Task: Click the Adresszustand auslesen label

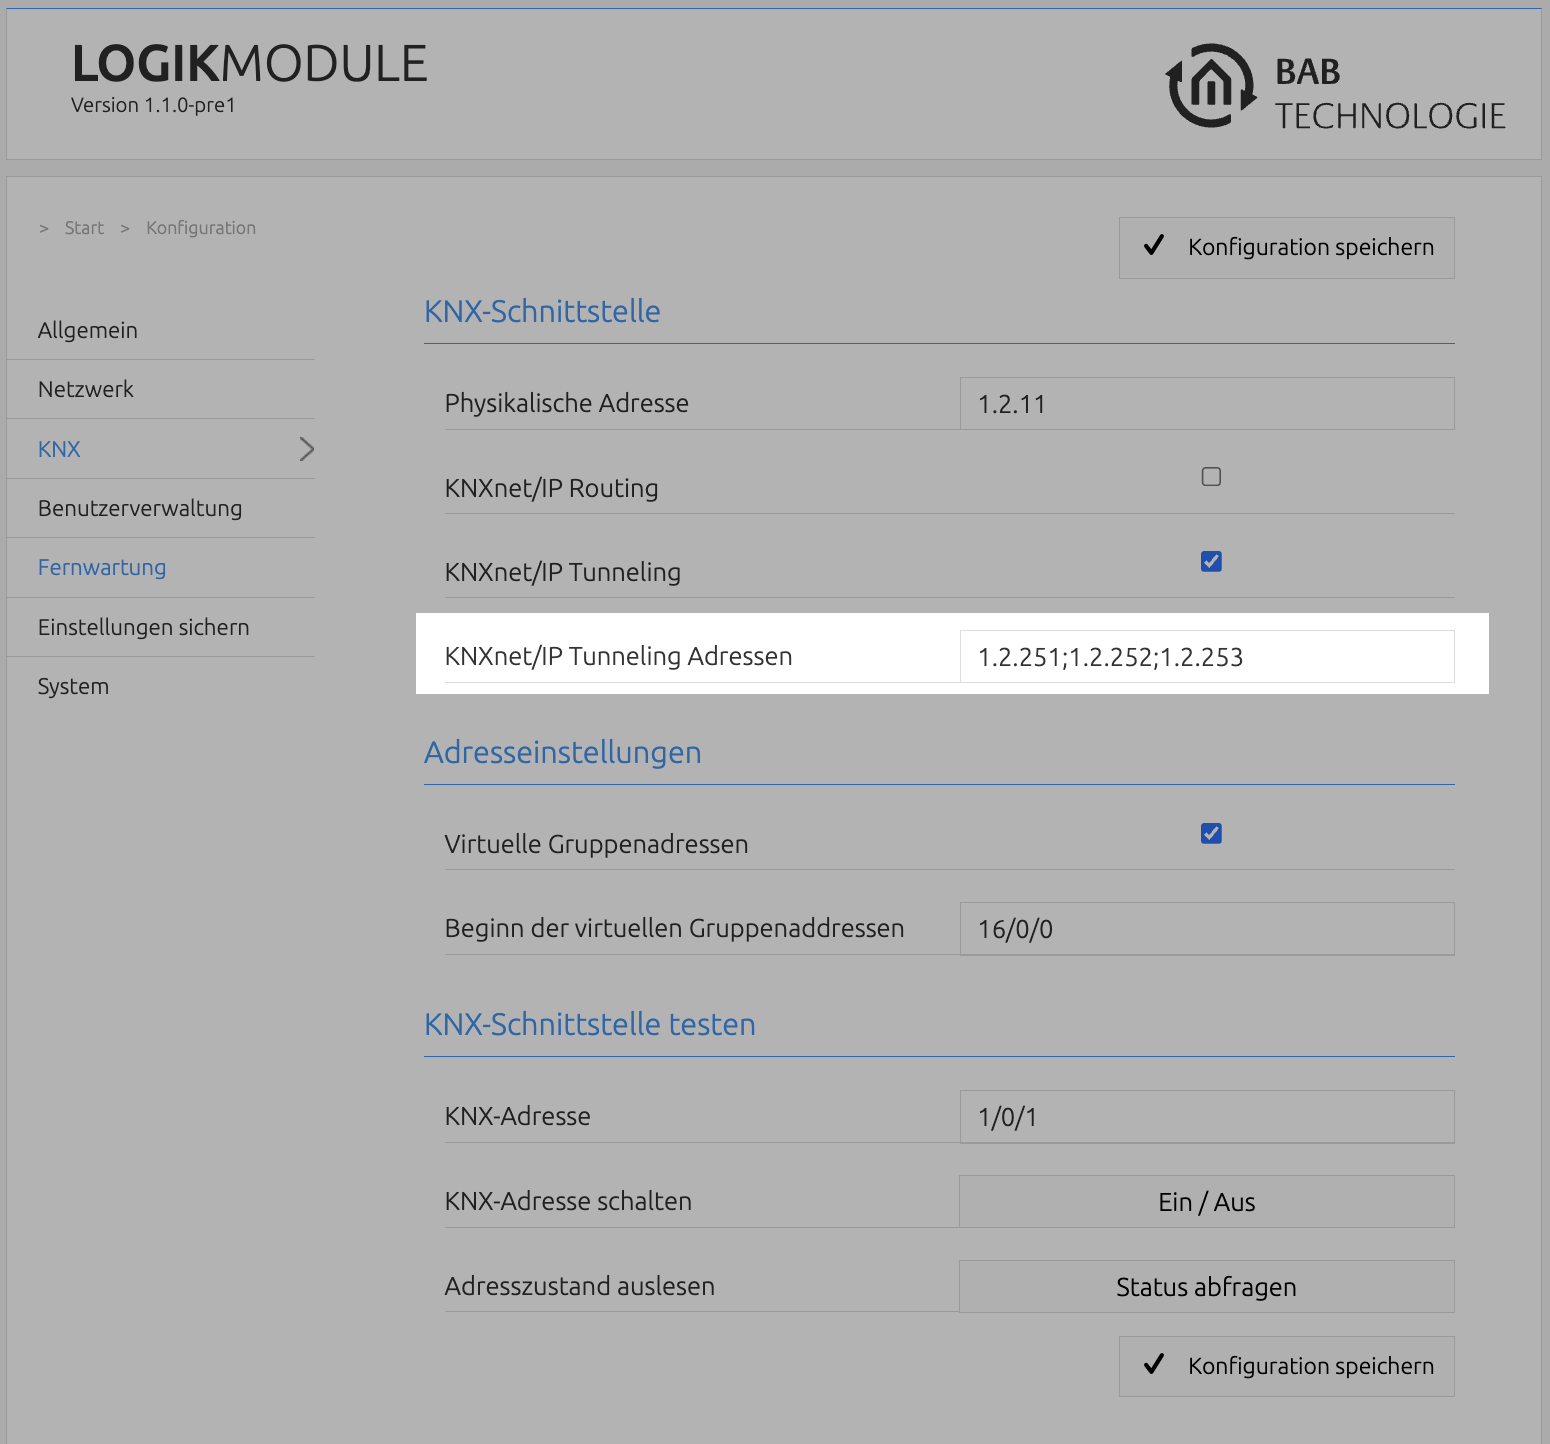Action: point(580,1286)
